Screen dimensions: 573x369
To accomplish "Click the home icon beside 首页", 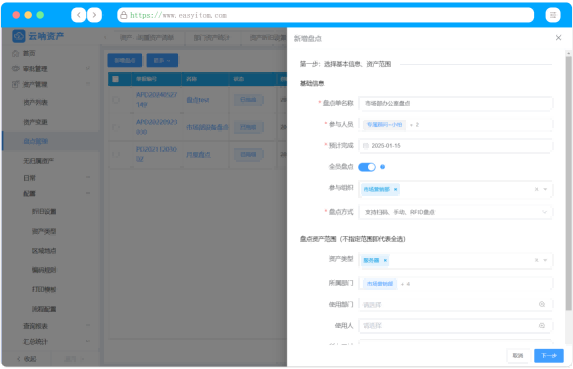I will [x=15, y=54].
